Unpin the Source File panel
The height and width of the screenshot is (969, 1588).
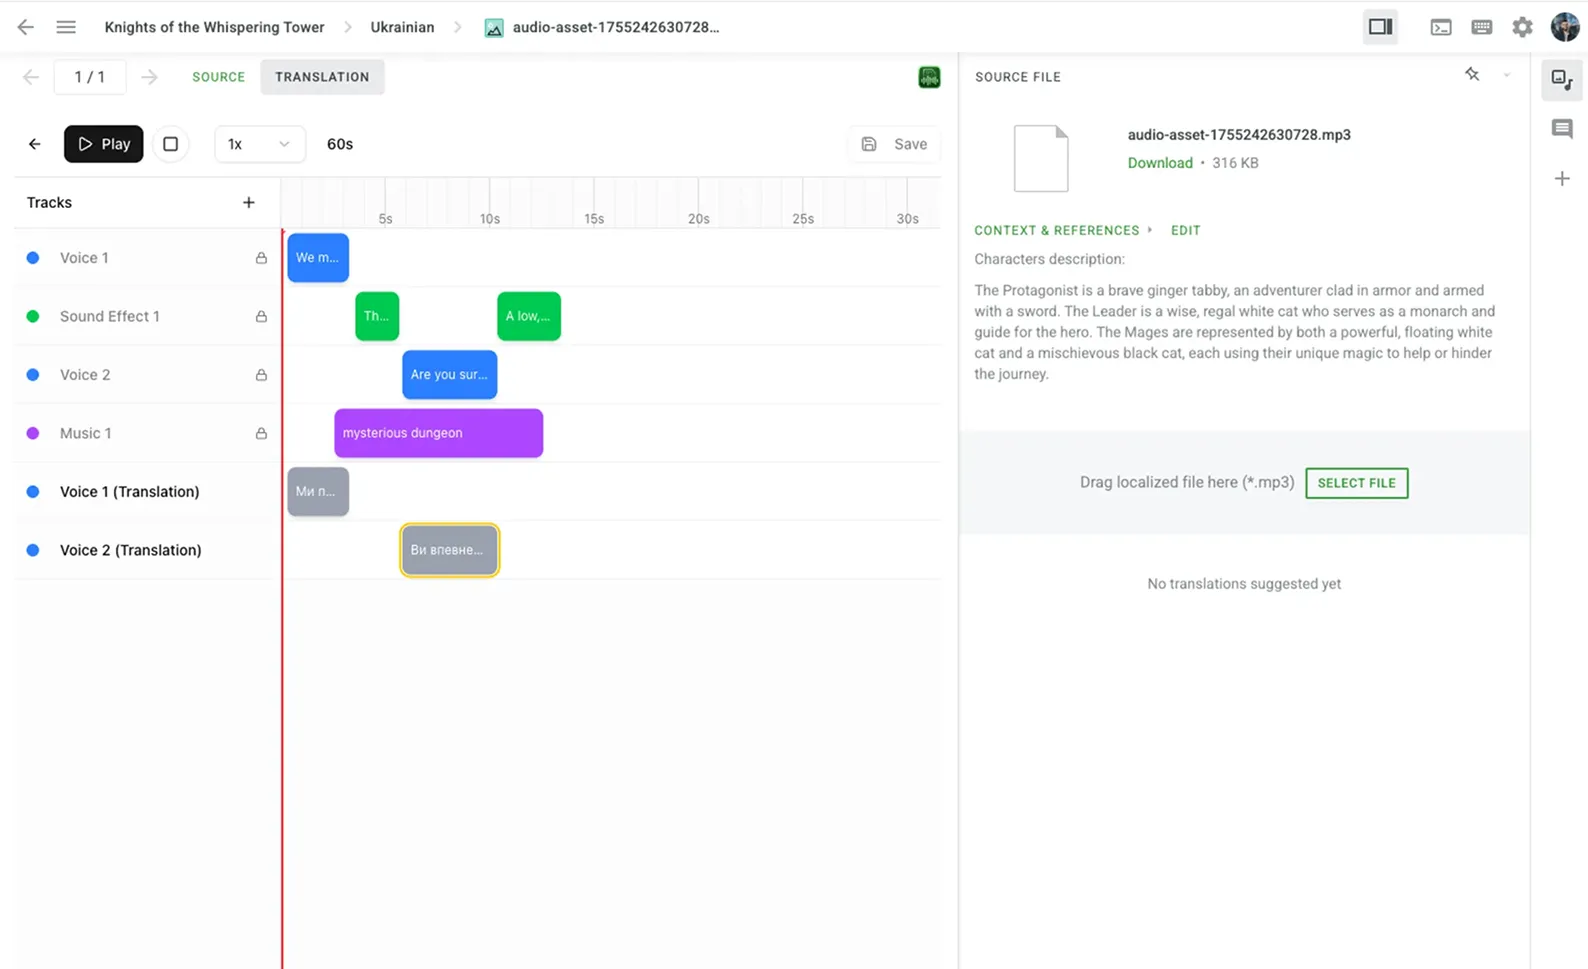(x=1472, y=74)
